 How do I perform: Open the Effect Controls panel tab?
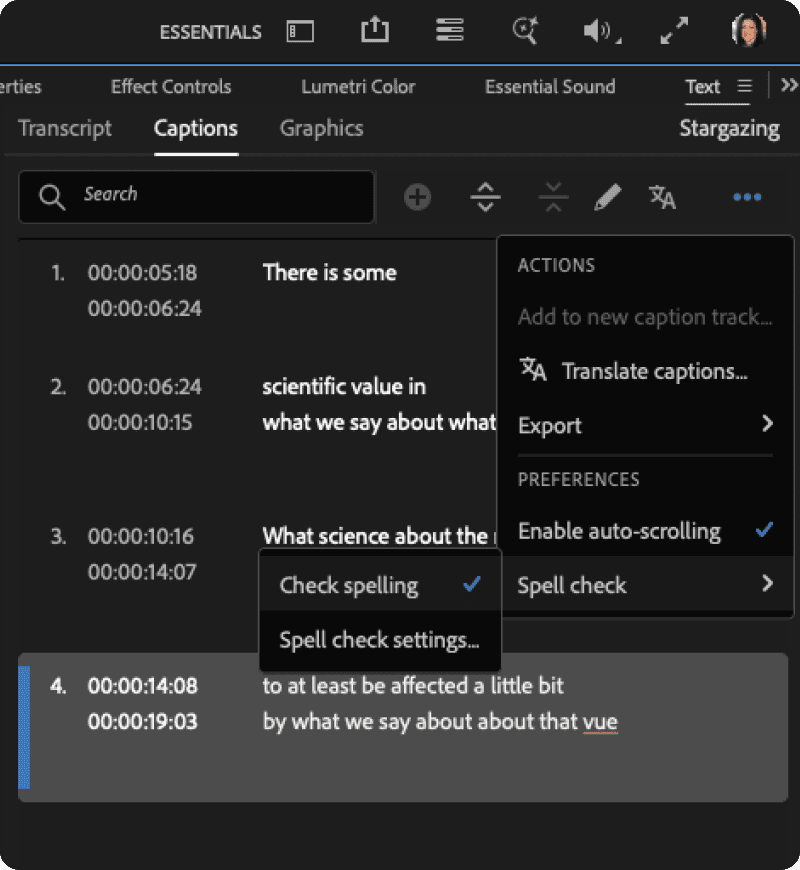[x=171, y=87]
